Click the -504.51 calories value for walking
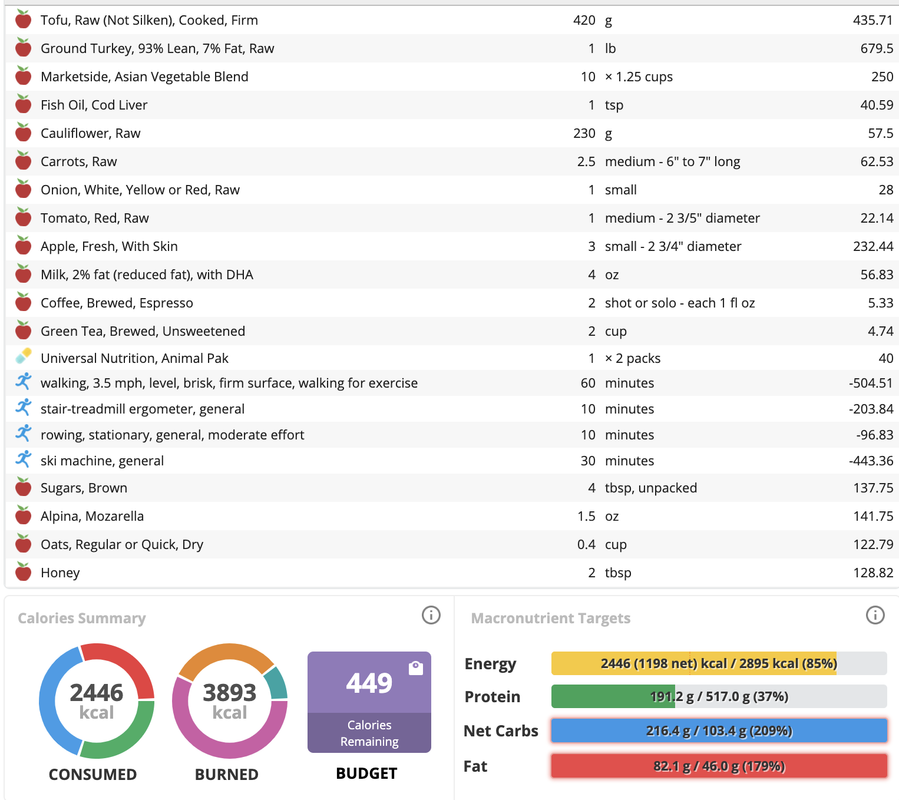Image resolution: width=899 pixels, height=800 pixels. pos(870,383)
